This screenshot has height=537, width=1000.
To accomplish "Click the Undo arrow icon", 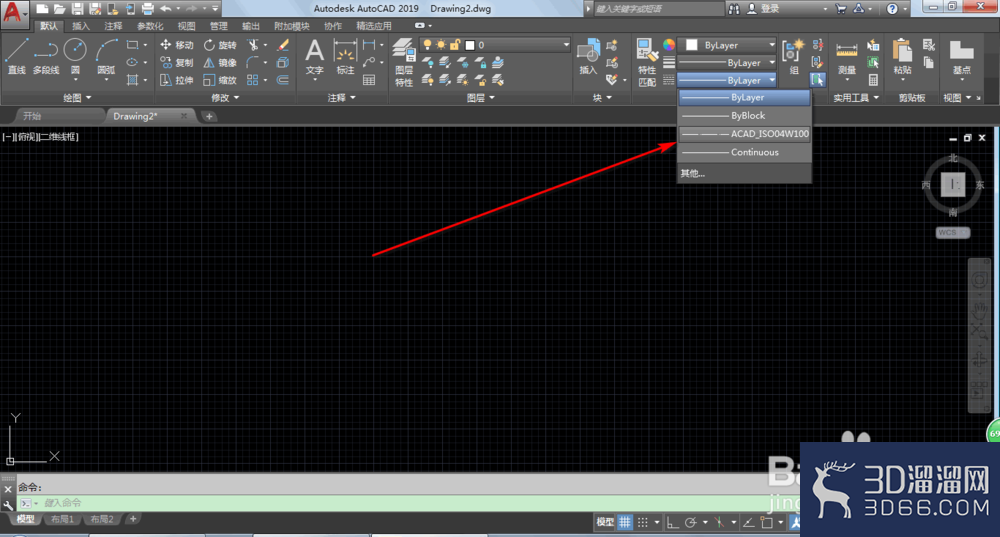I will click(x=166, y=8).
